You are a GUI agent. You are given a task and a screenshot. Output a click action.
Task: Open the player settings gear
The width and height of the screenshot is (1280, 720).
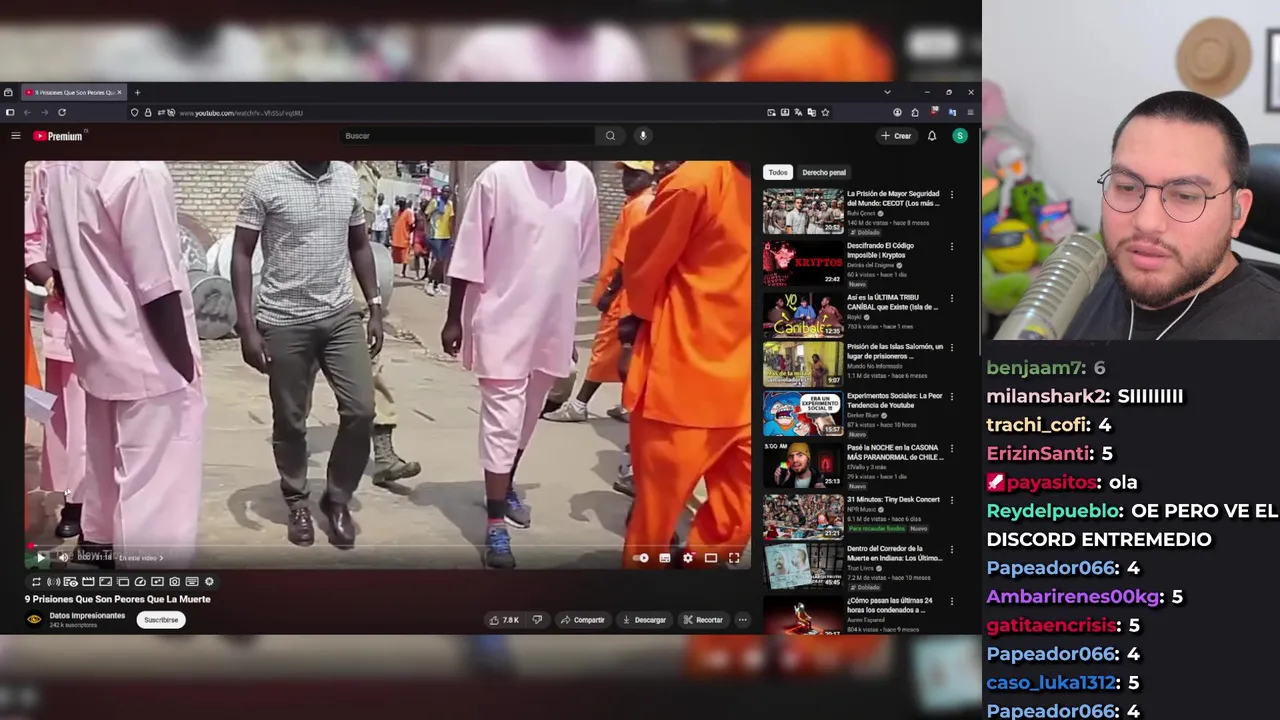688,558
